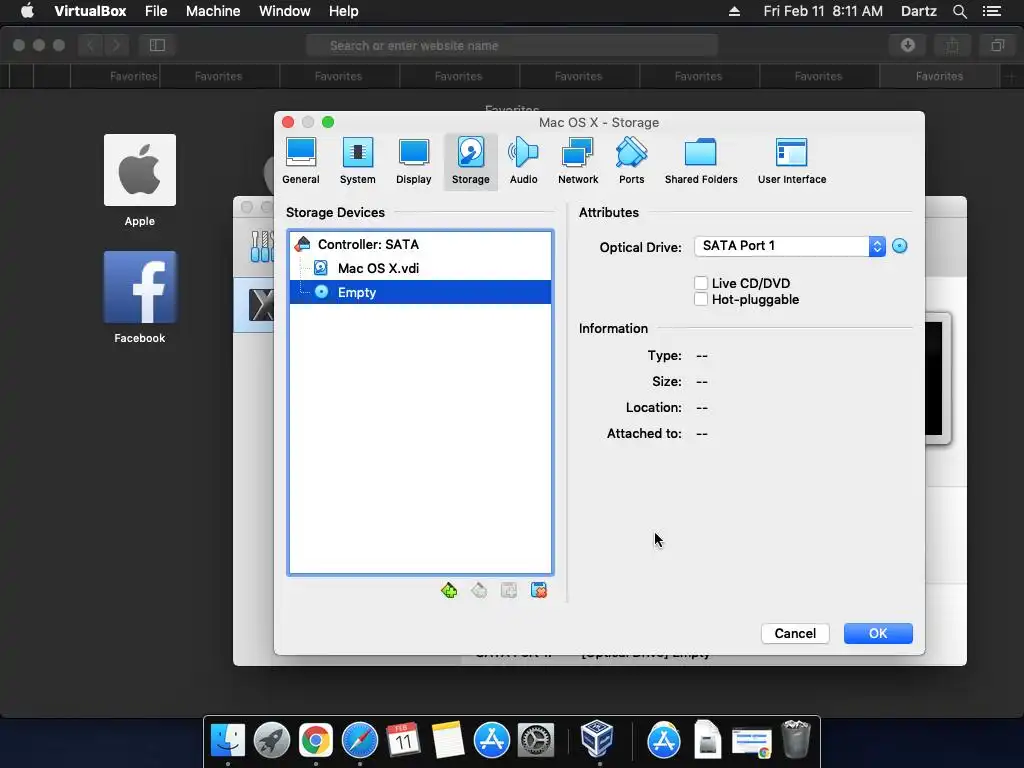Open Notification Center list icon

pyautogui.click(x=992, y=11)
